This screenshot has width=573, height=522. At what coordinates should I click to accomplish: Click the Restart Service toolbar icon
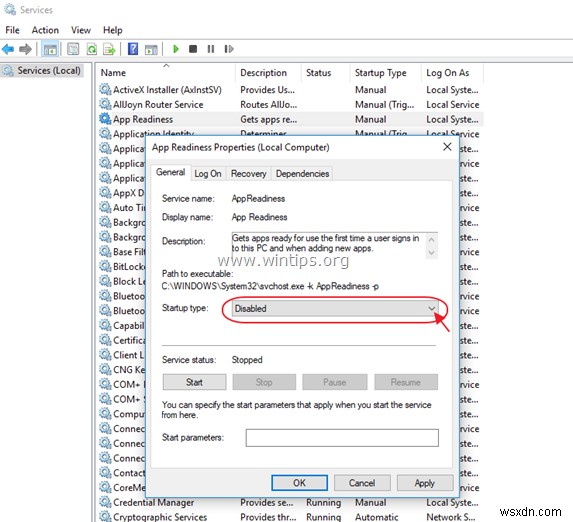(x=229, y=49)
